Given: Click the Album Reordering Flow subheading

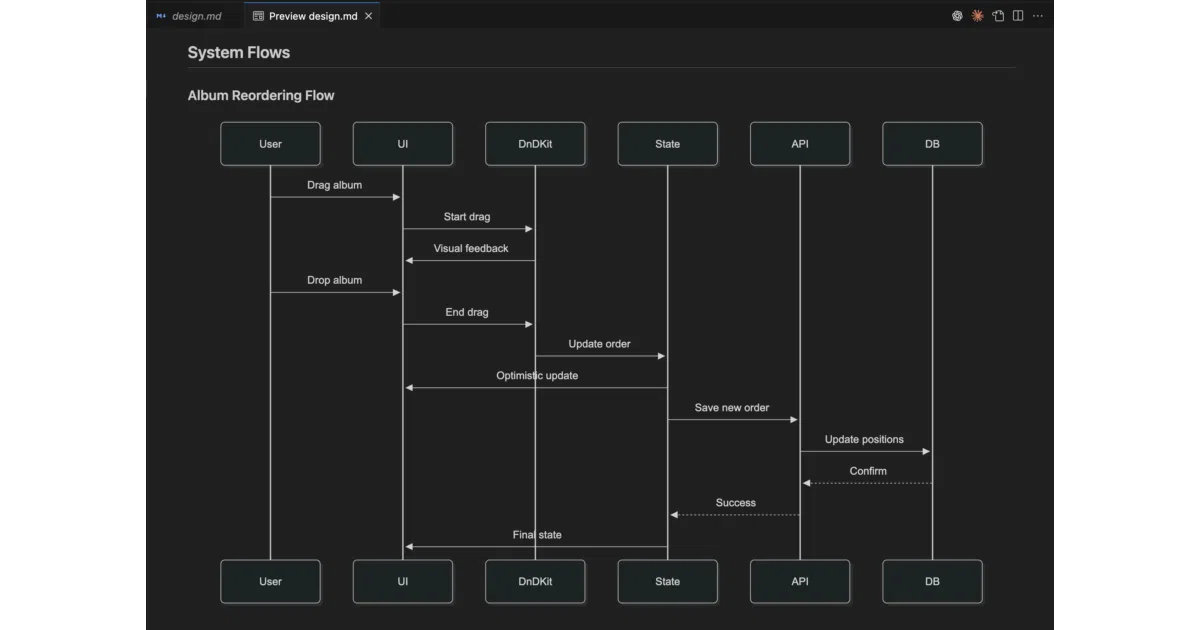Looking at the screenshot, I should 261,96.
